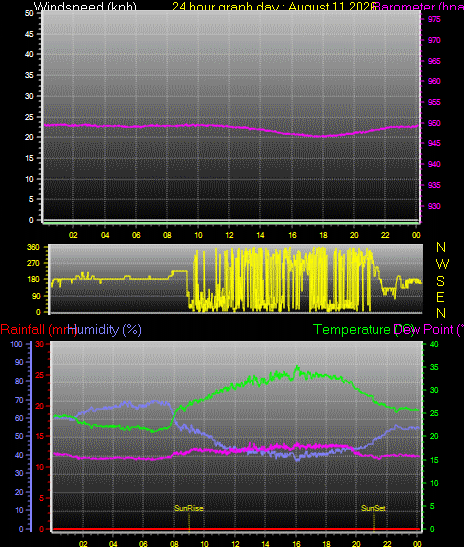
Task: Click hour 18 on the windspeed graph axis
Action: click(323, 235)
